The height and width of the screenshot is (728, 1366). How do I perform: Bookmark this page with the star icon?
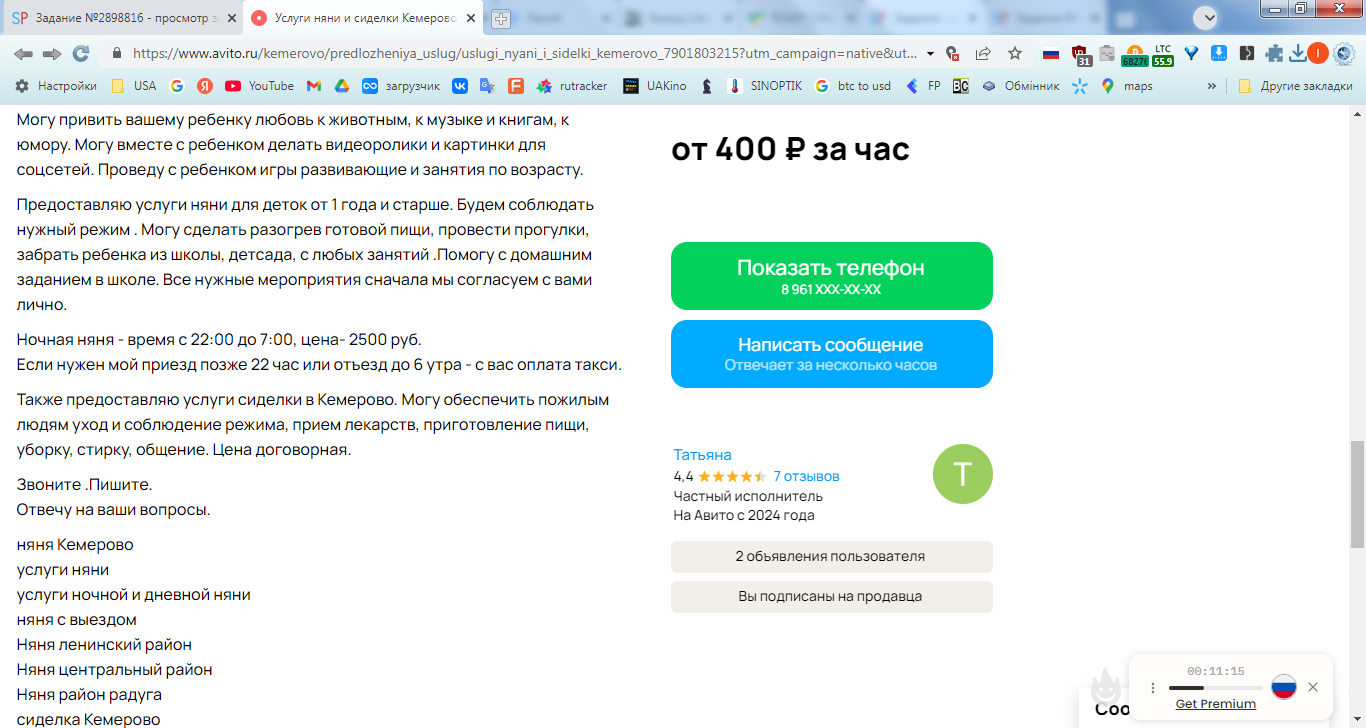pos(1015,54)
